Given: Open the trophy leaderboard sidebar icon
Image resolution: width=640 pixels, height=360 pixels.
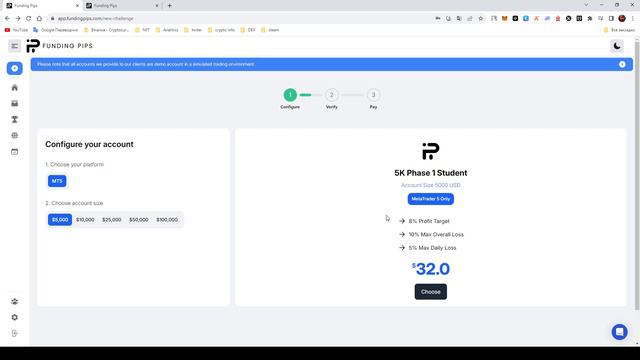Looking at the screenshot, I should [x=15, y=120].
